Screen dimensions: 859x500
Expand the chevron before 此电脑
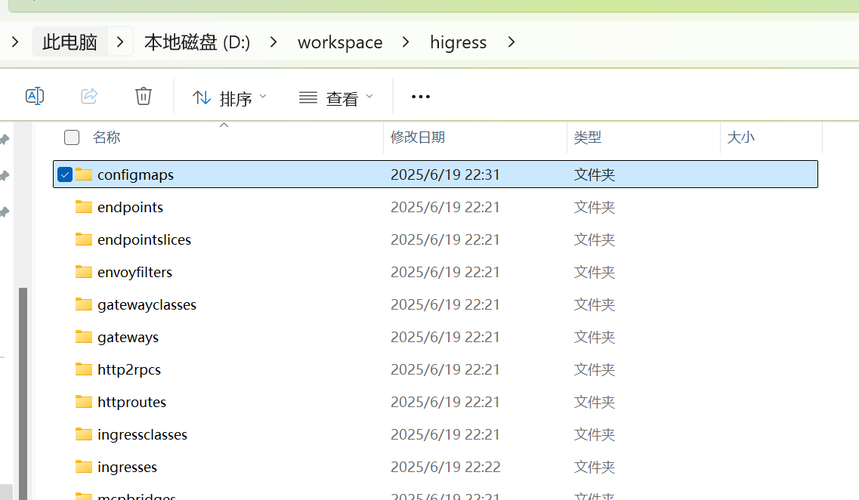(15, 42)
